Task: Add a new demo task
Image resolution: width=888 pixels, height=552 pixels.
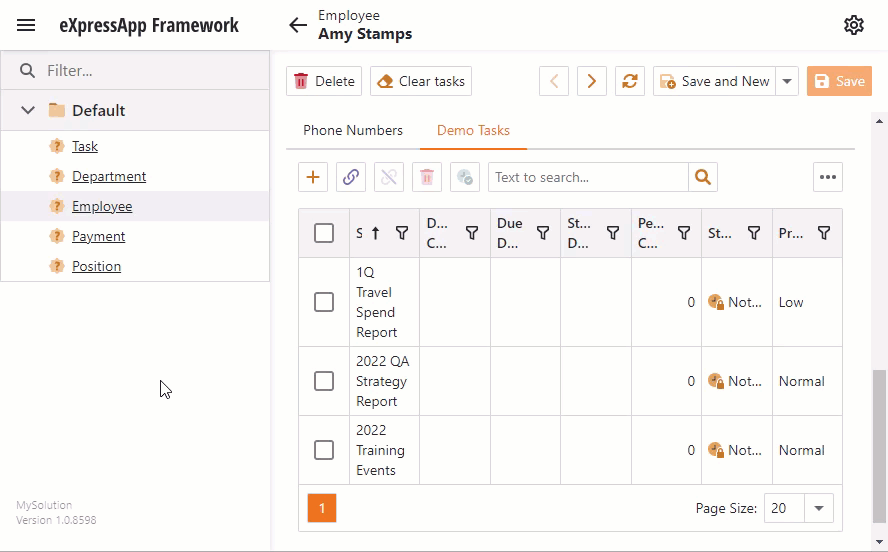Action: point(313,177)
